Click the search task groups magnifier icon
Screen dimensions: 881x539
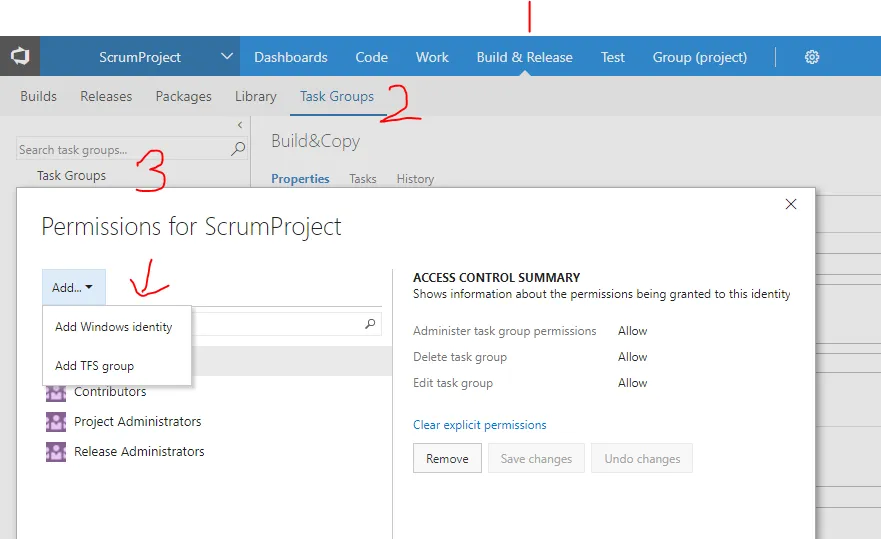click(238, 149)
